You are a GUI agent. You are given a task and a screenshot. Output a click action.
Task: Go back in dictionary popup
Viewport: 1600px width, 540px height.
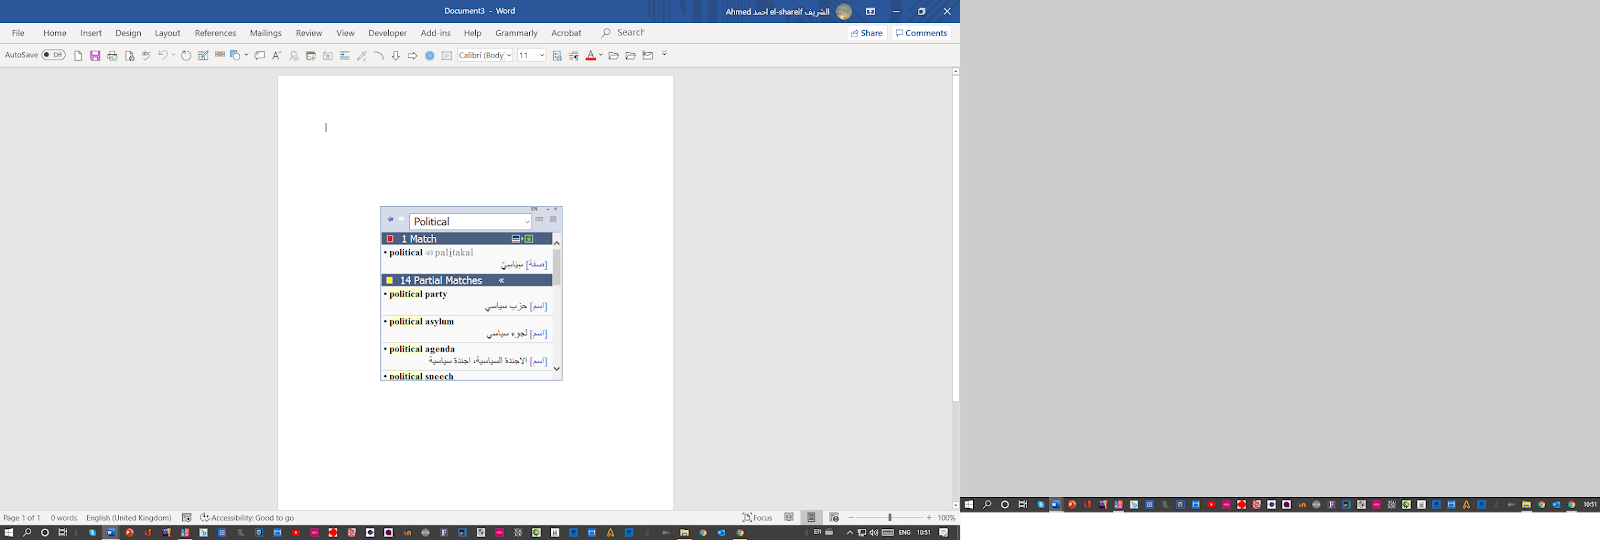[x=390, y=219]
